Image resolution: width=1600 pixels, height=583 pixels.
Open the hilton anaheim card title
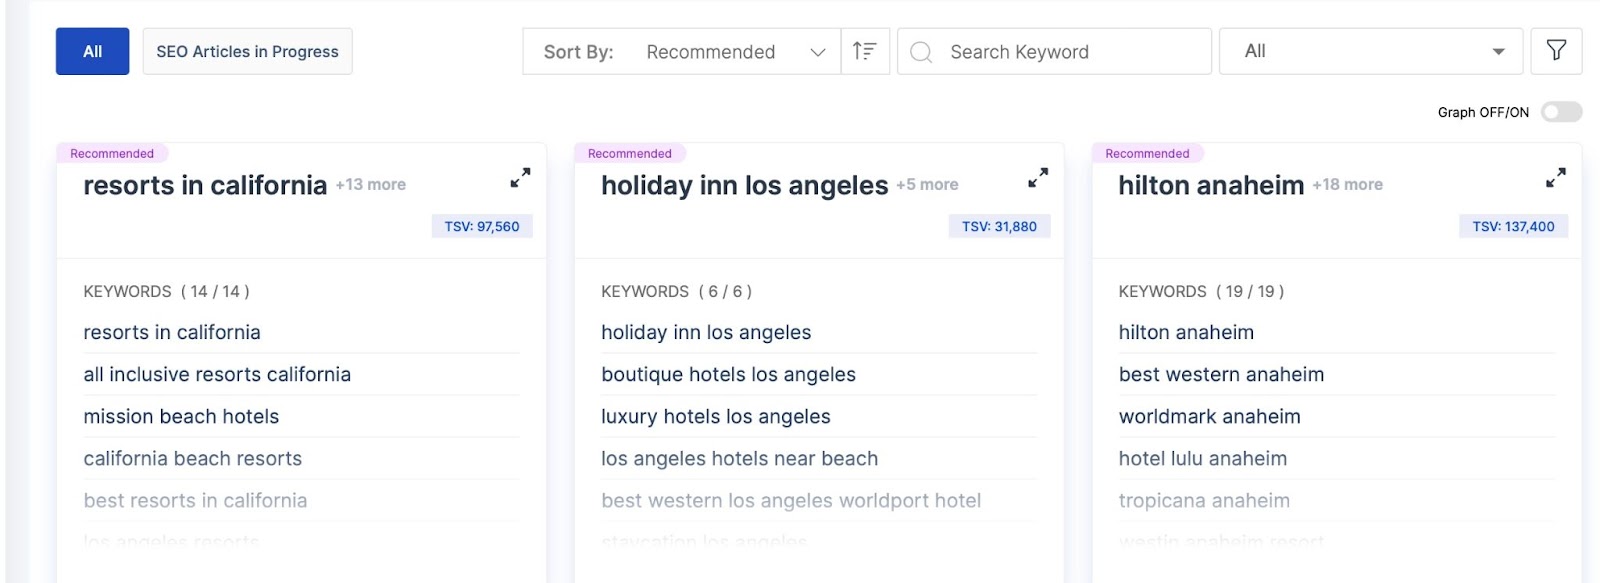point(1211,185)
